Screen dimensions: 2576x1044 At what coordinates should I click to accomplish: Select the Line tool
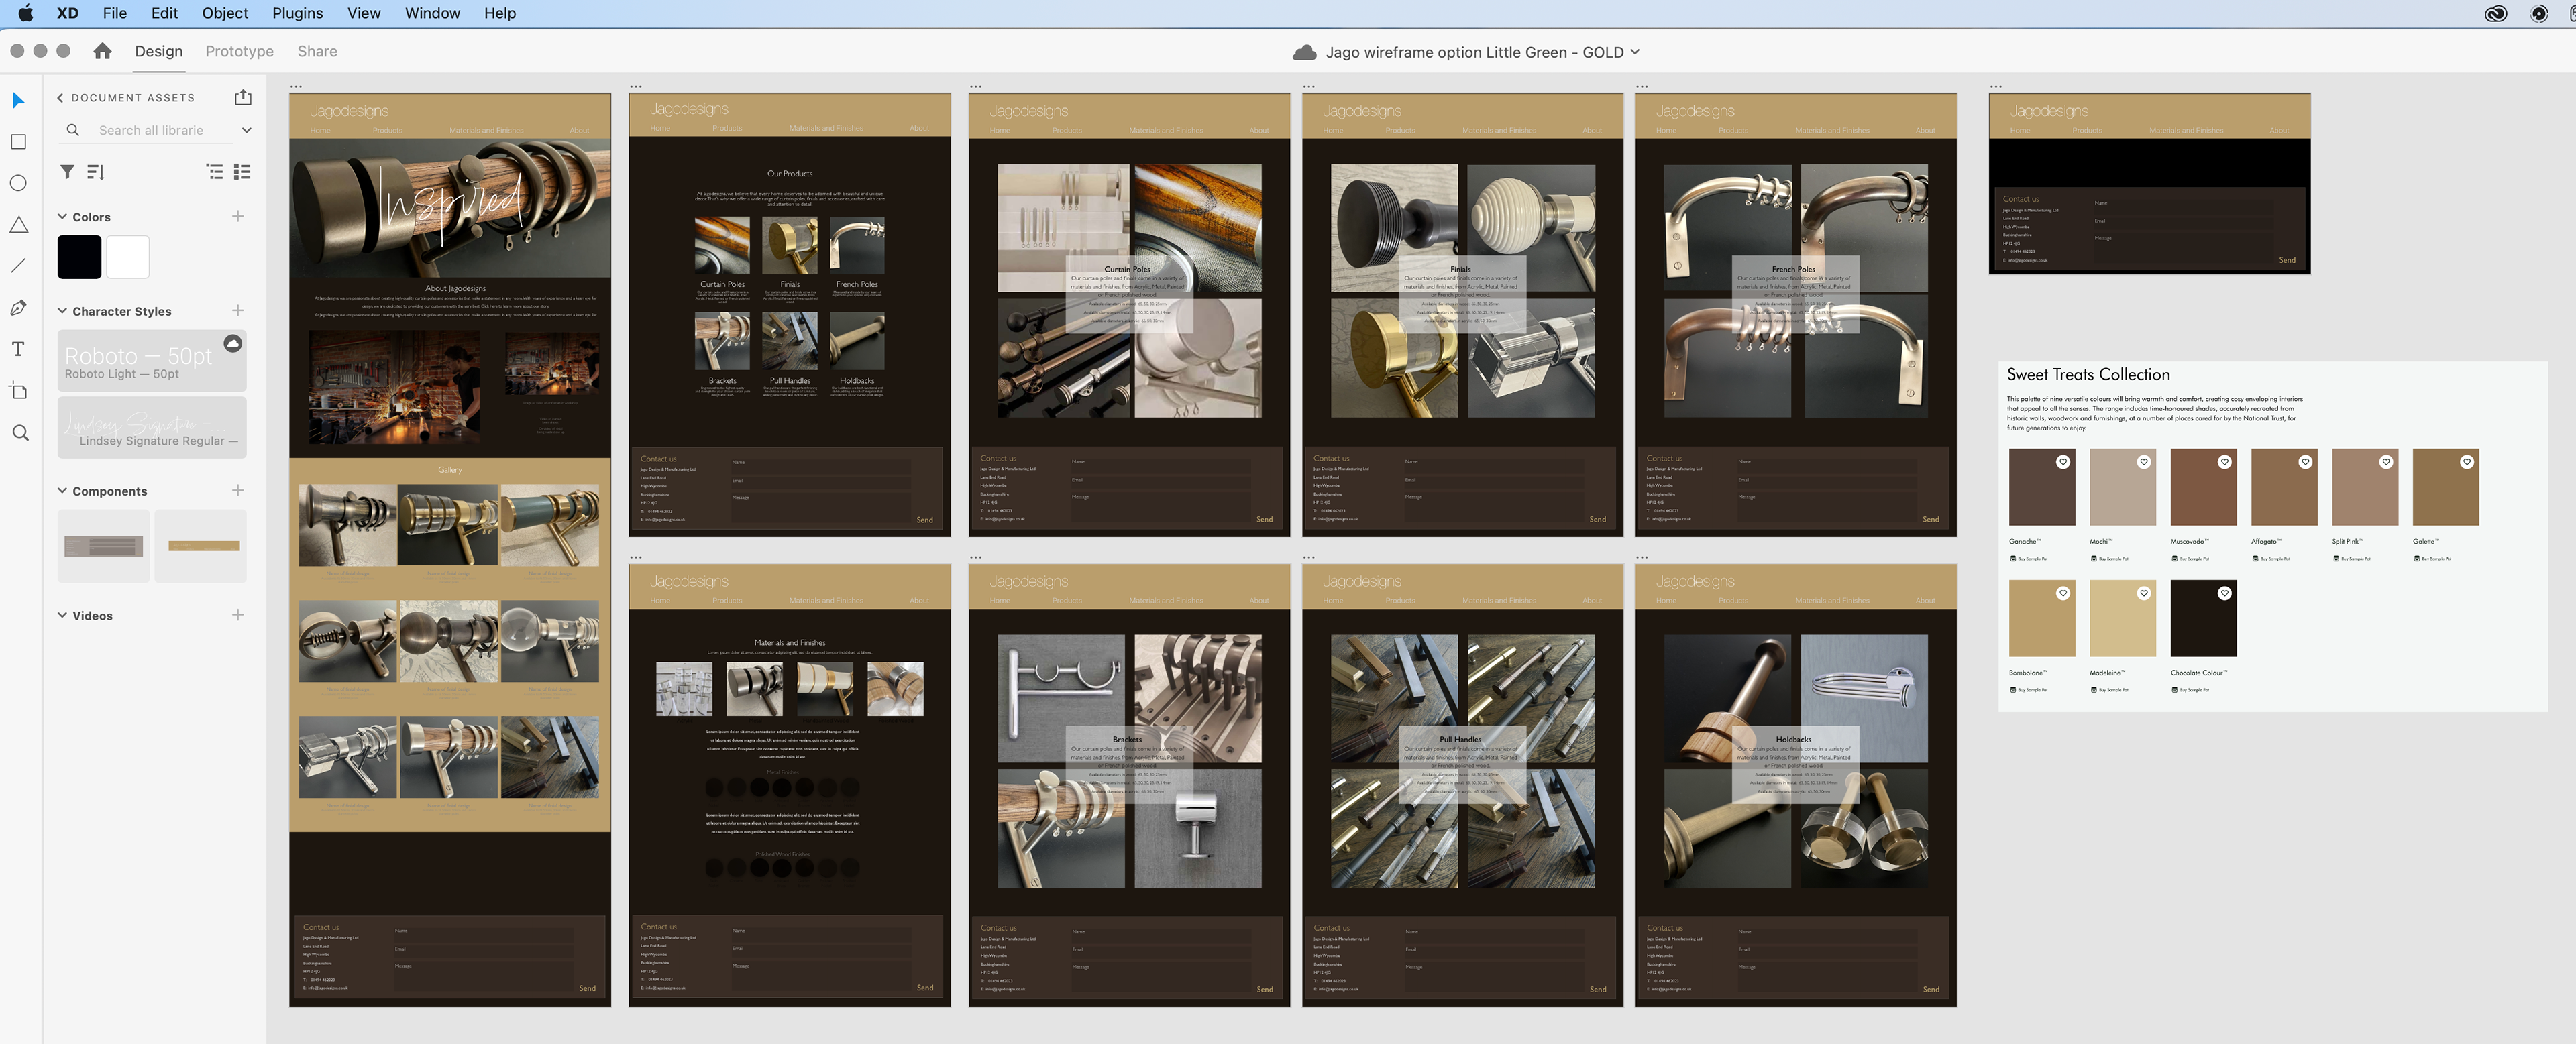tap(18, 266)
